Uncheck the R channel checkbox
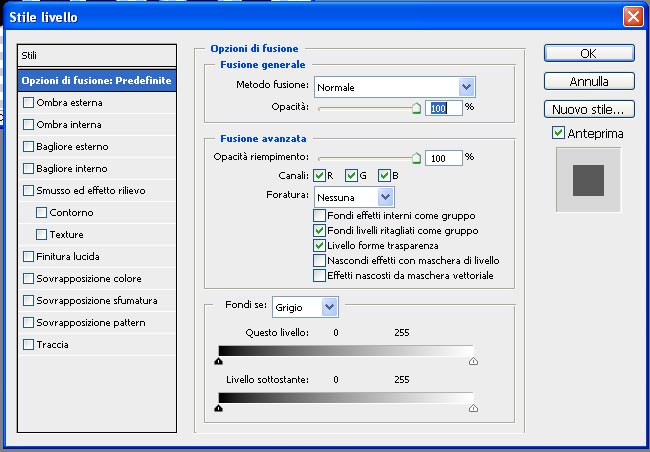 pyautogui.click(x=319, y=175)
